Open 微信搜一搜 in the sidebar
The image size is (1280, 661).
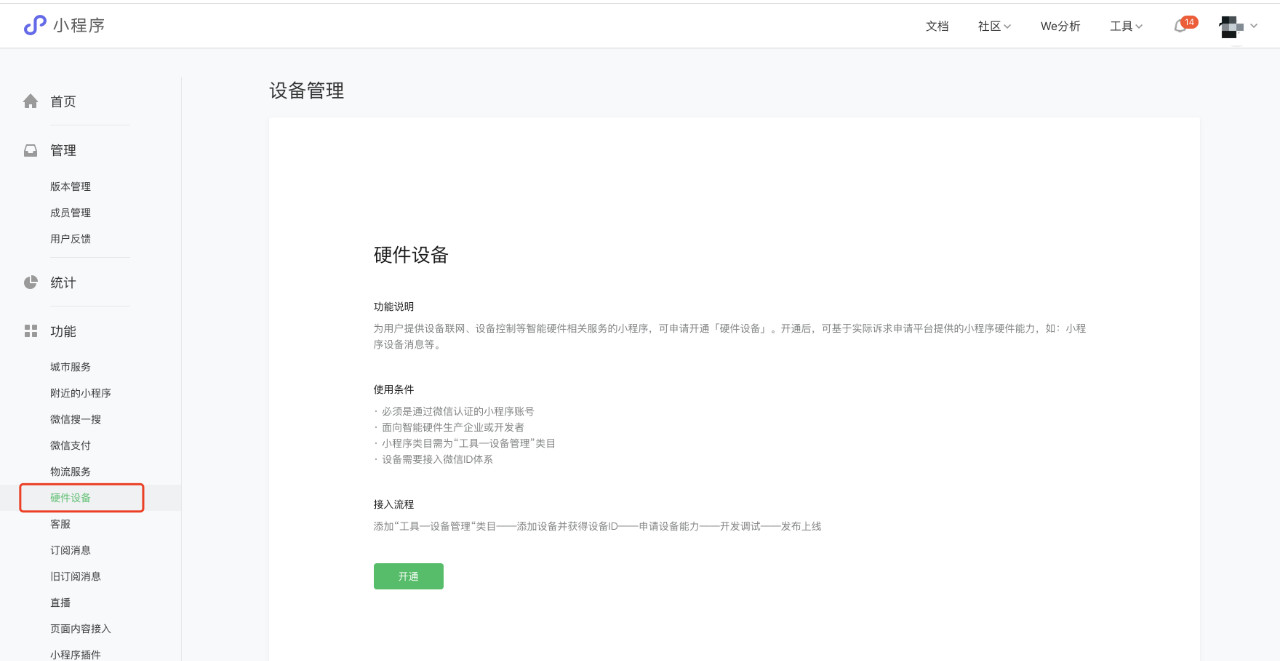(x=75, y=419)
